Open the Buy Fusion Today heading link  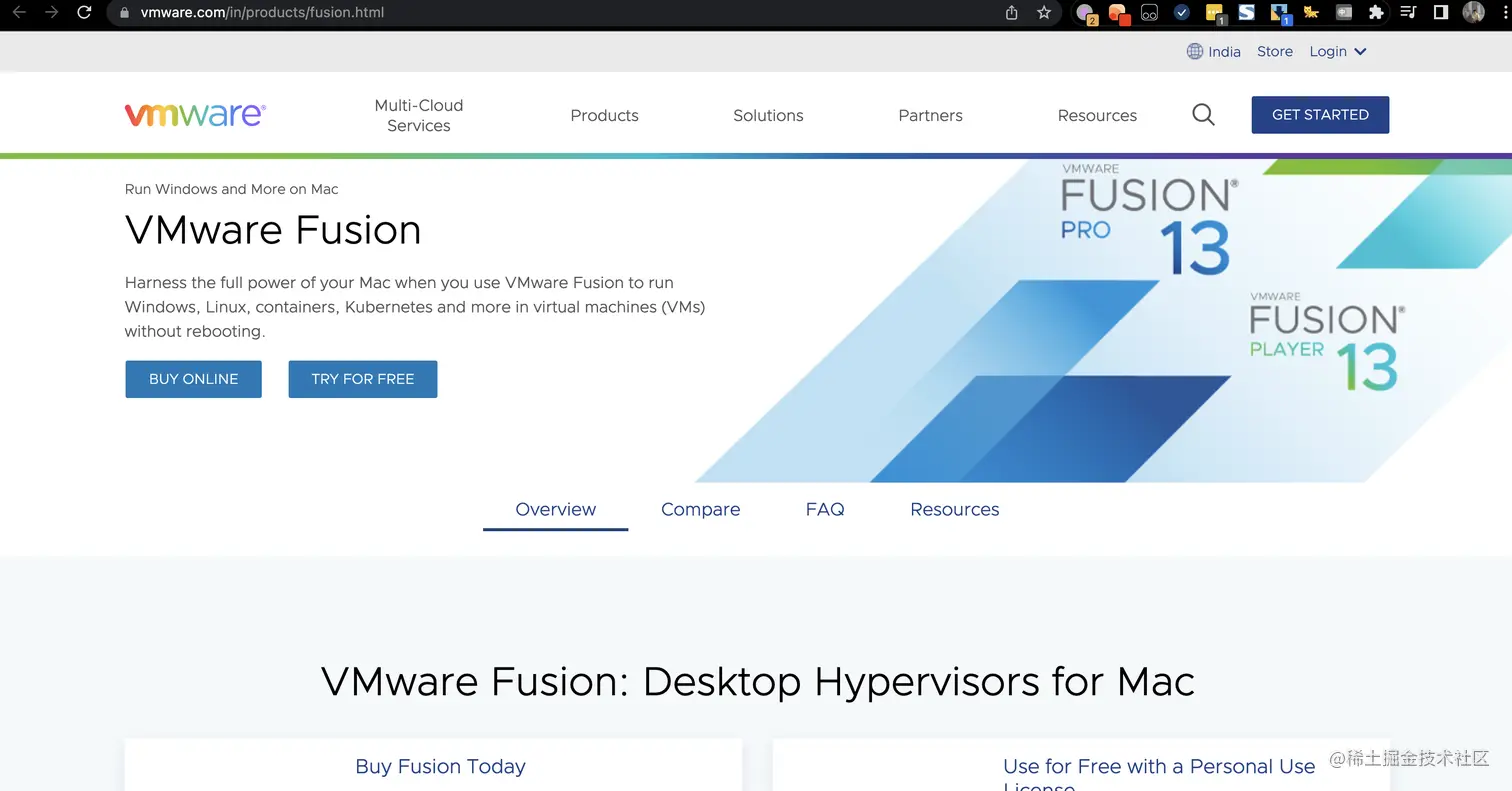pos(440,766)
